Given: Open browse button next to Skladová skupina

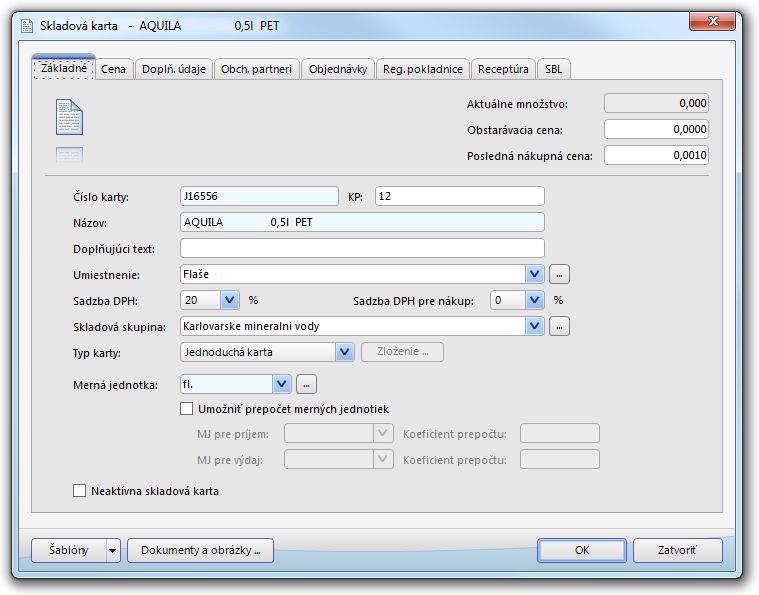Looking at the screenshot, I should point(560,325).
